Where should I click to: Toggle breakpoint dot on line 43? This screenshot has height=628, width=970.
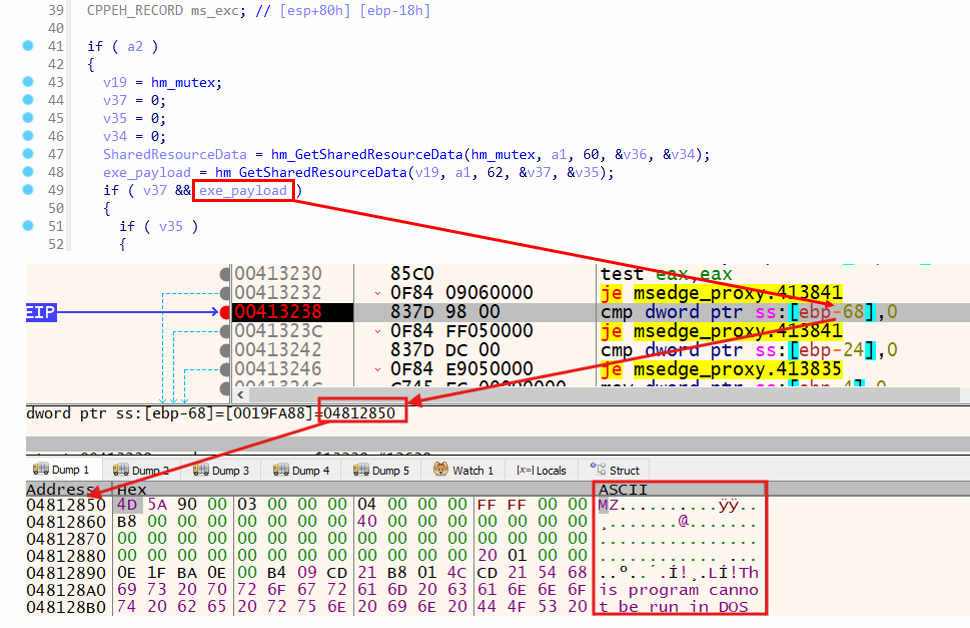click(x=28, y=82)
